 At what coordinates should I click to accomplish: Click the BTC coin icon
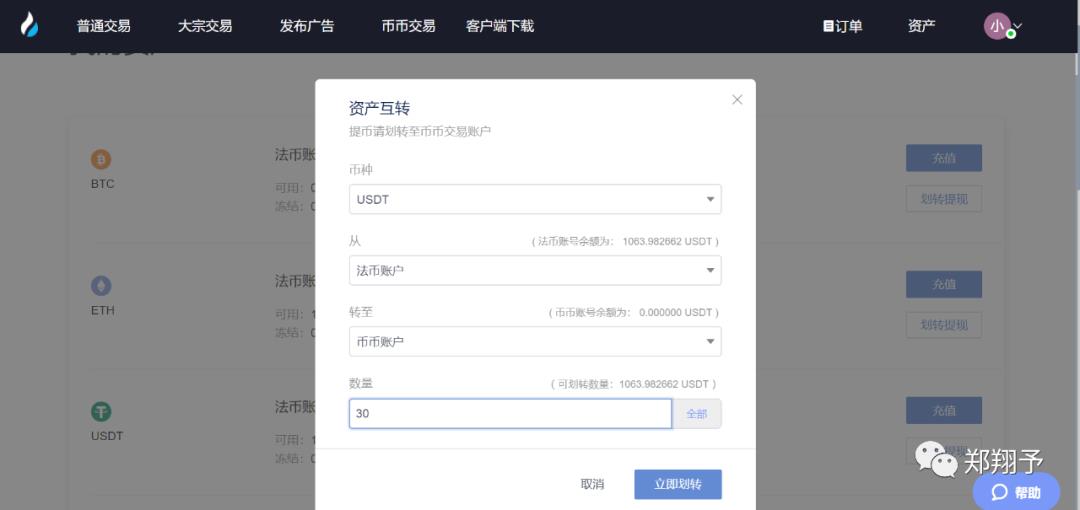pos(101,160)
